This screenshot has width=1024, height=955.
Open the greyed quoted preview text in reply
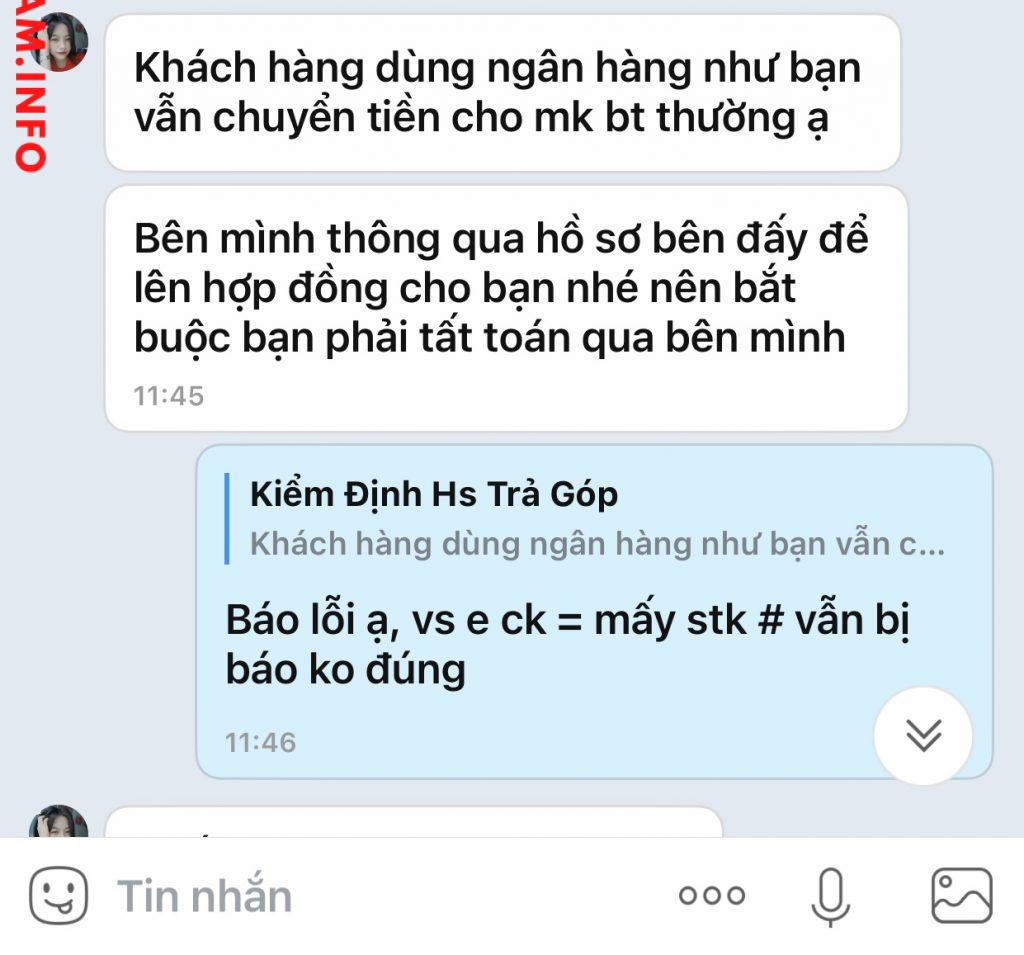point(597,543)
